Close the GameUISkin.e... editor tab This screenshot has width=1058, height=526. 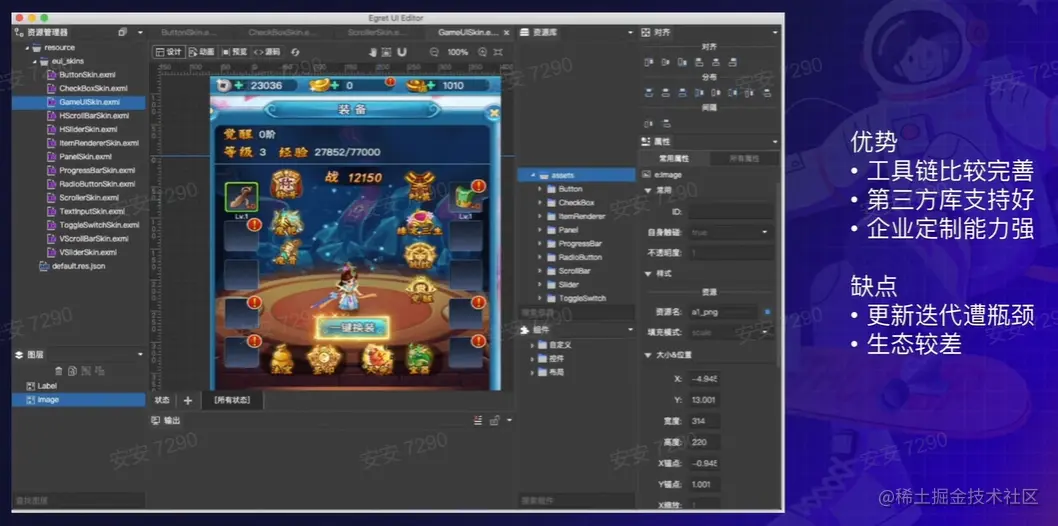505,32
